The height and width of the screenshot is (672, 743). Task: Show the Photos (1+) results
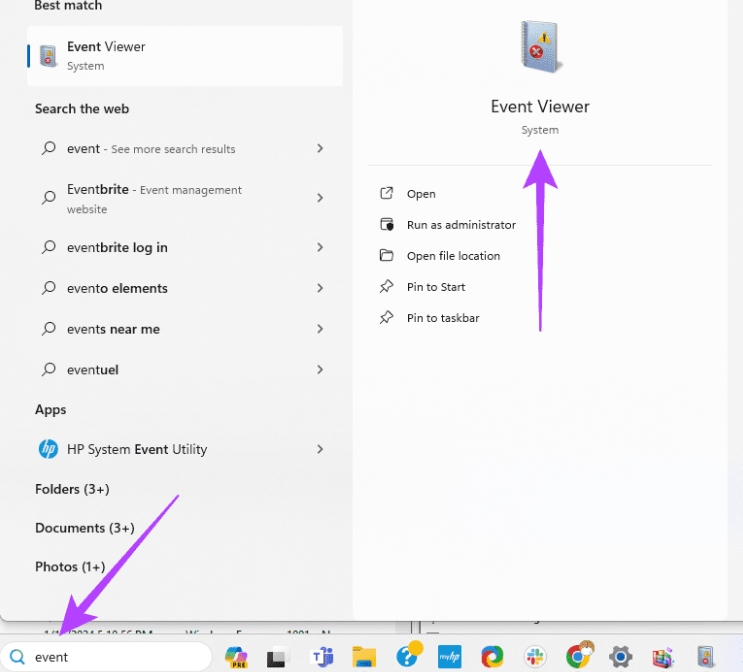(70, 567)
